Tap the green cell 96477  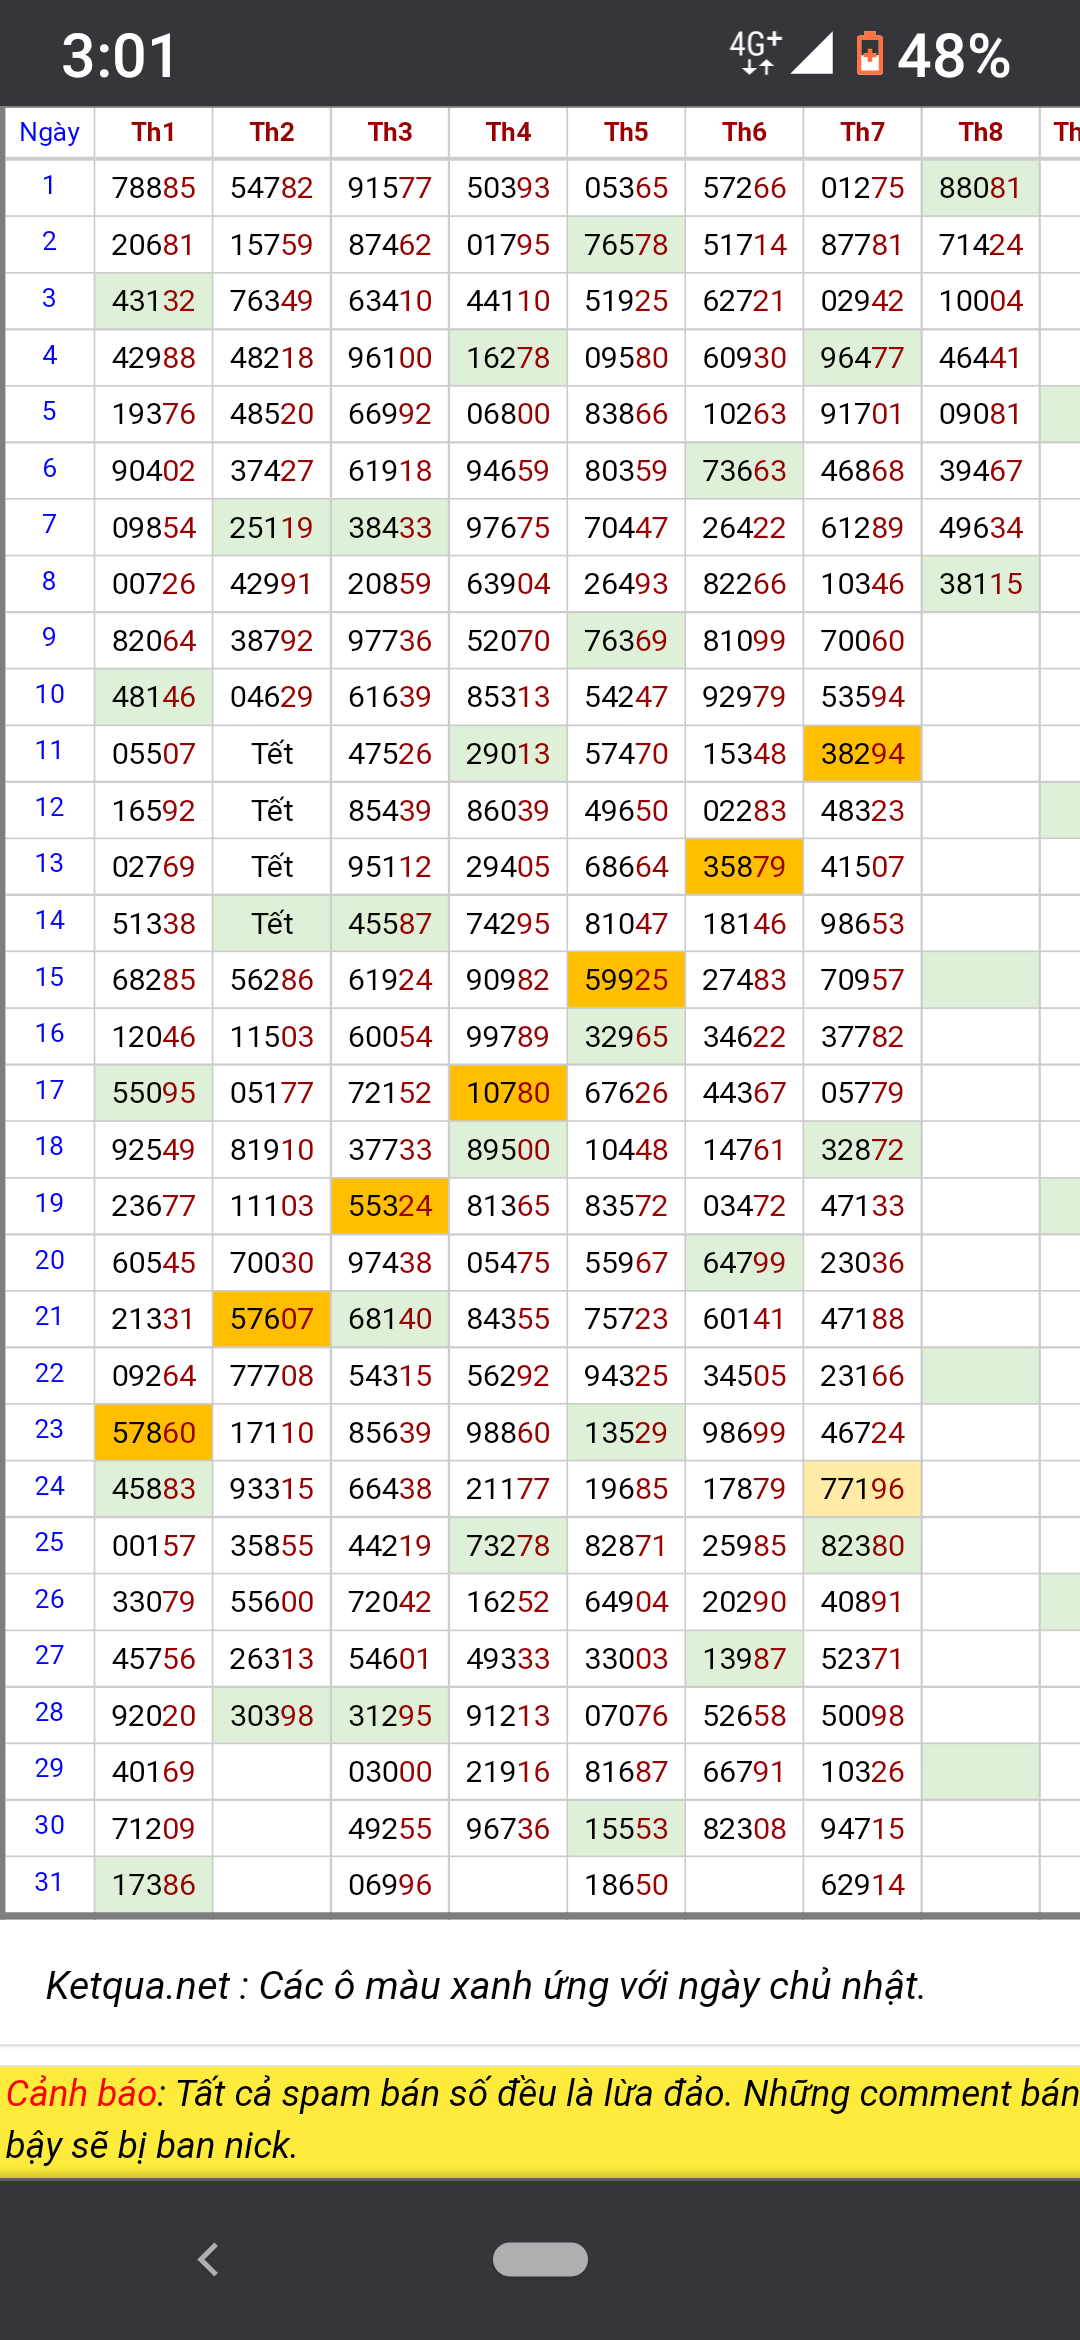(862, 358)
